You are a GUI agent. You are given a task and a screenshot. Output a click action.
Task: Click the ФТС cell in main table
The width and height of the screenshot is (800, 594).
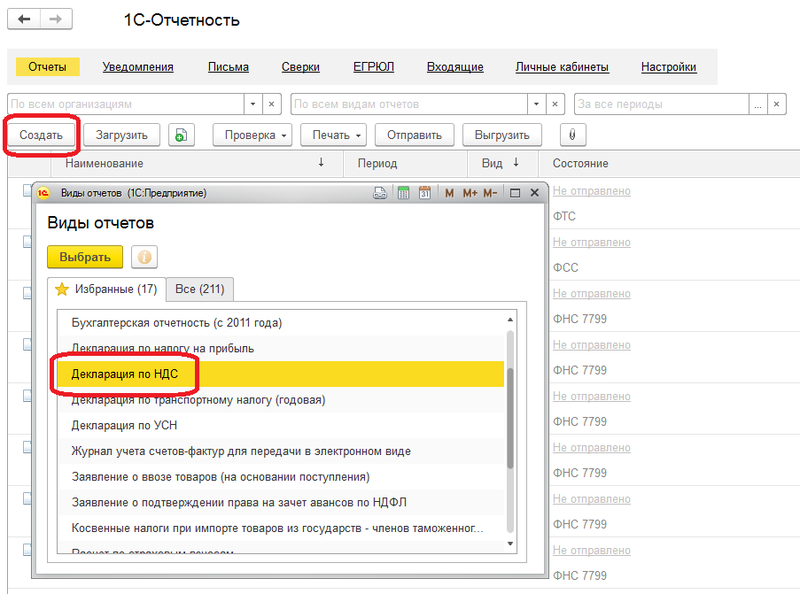click(x=564, y=216)
